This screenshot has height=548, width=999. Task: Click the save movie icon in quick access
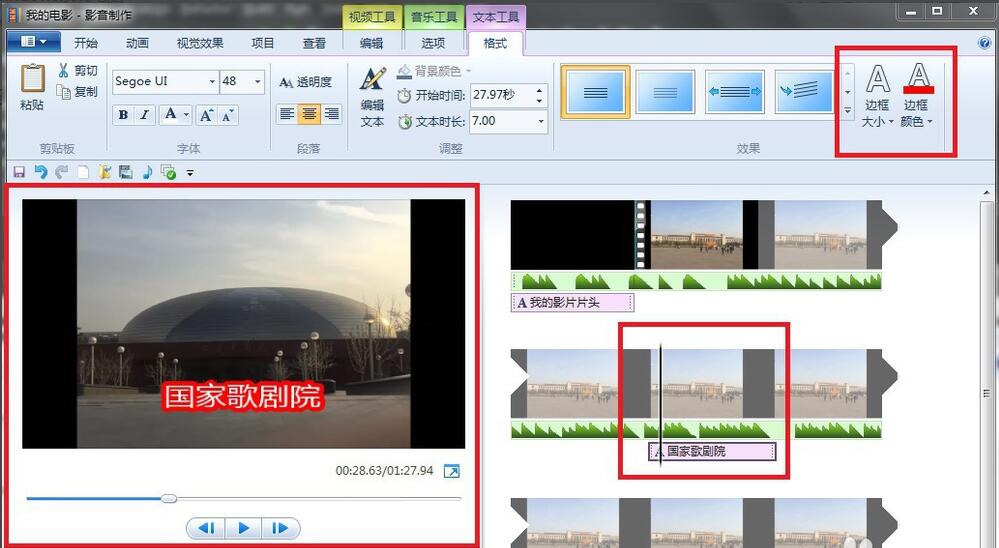click(x=126, y=172)
